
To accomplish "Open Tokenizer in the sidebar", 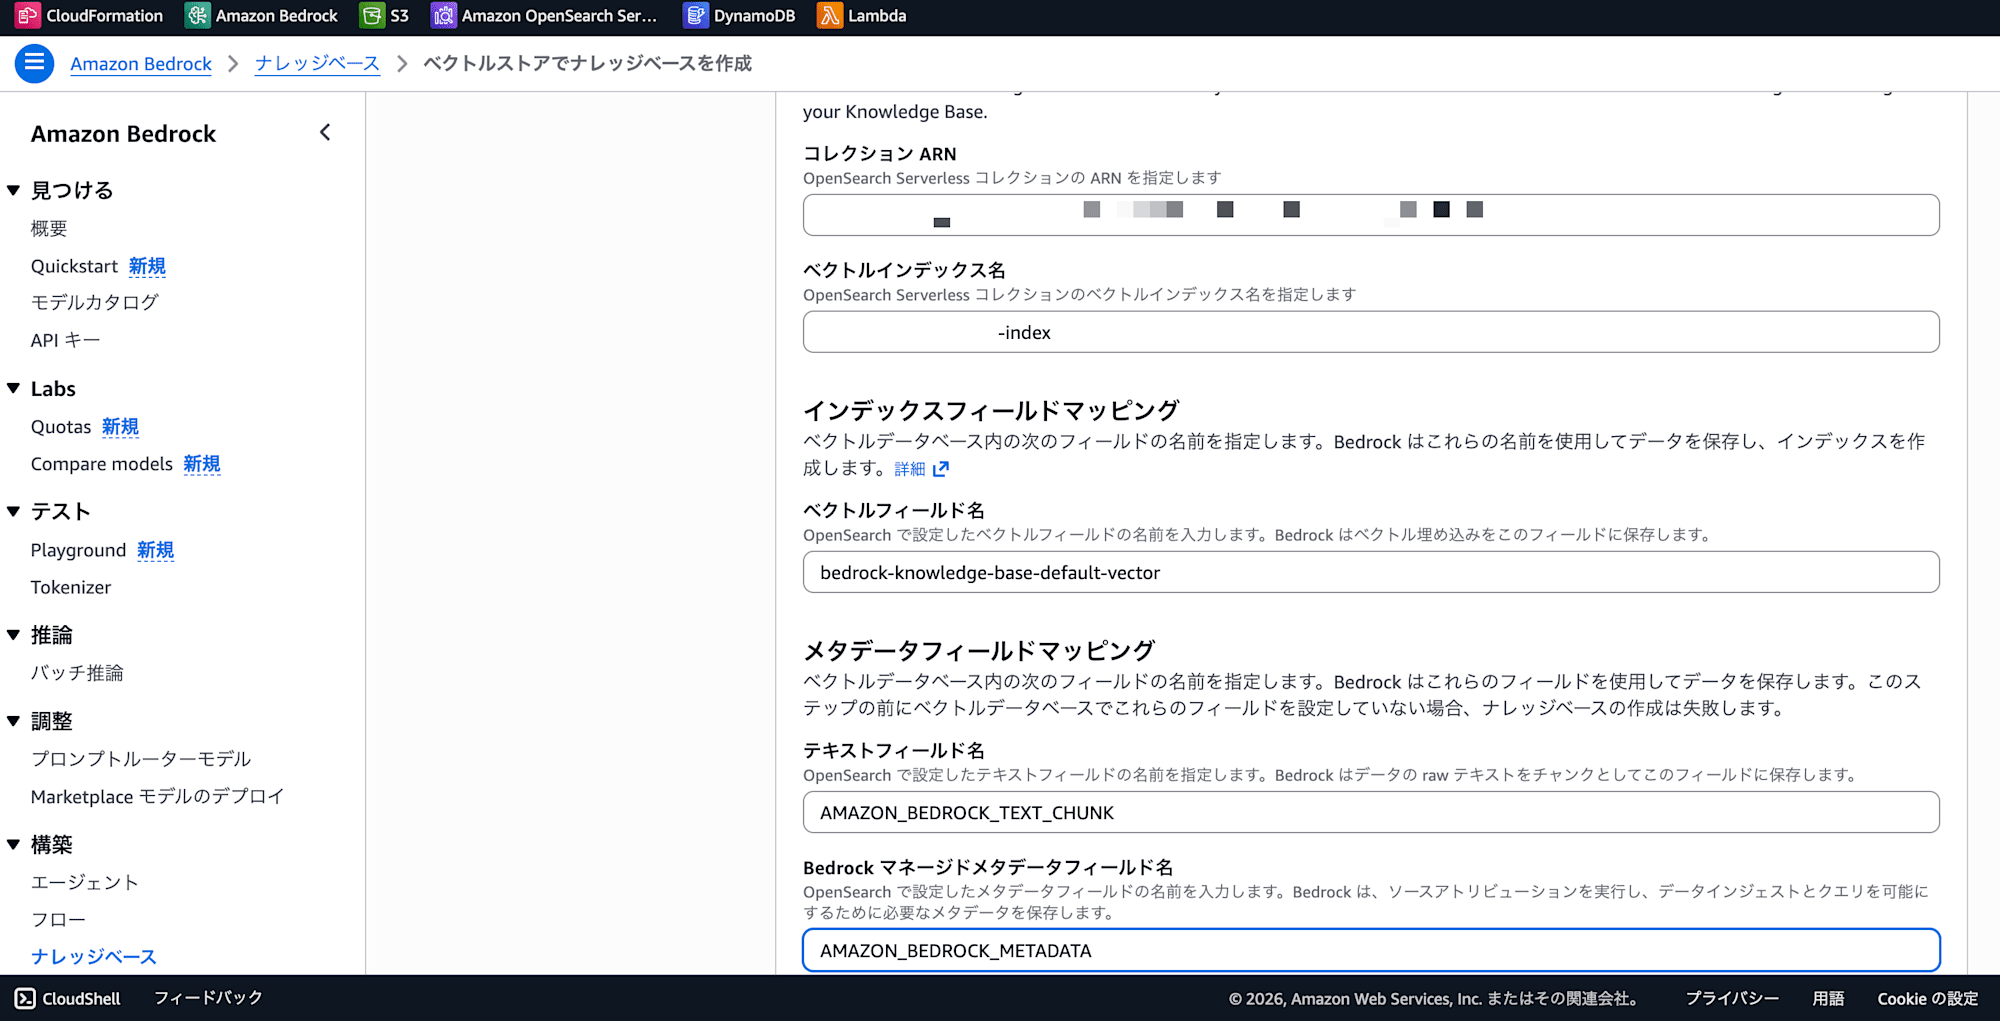I will pyautogui.click(x=71, y=587).
